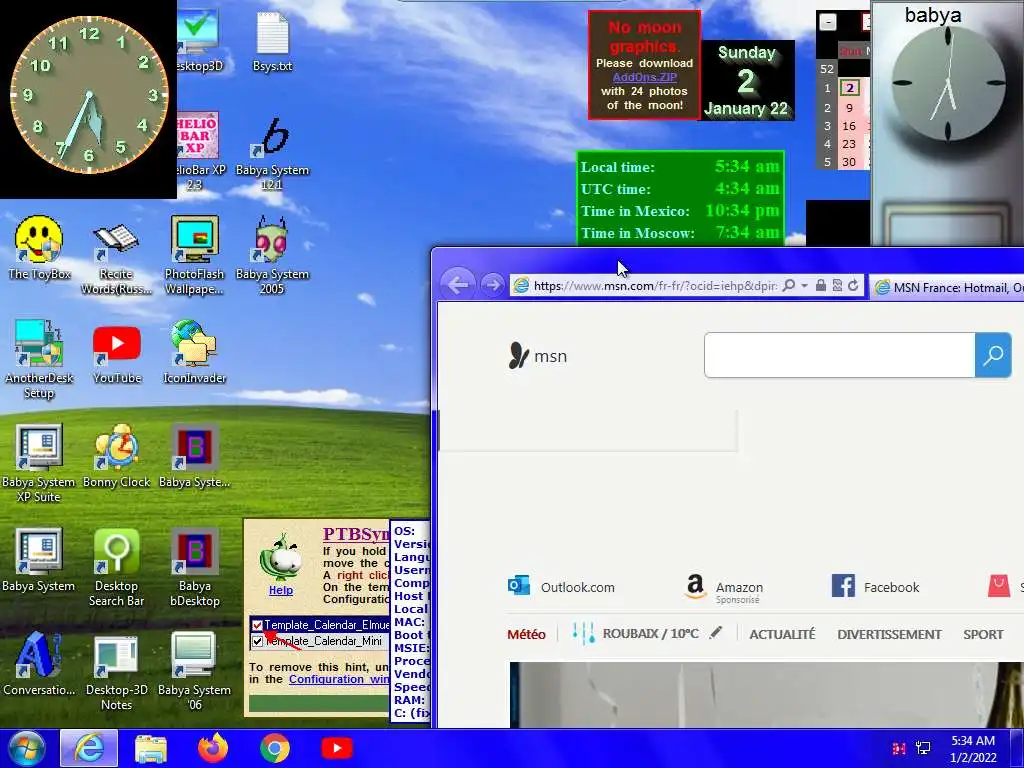Open SPORT section on MSN
Image resolution: width=1024 pixels, height=768 pixels.
pyautogui.click(x=983, y=634)
